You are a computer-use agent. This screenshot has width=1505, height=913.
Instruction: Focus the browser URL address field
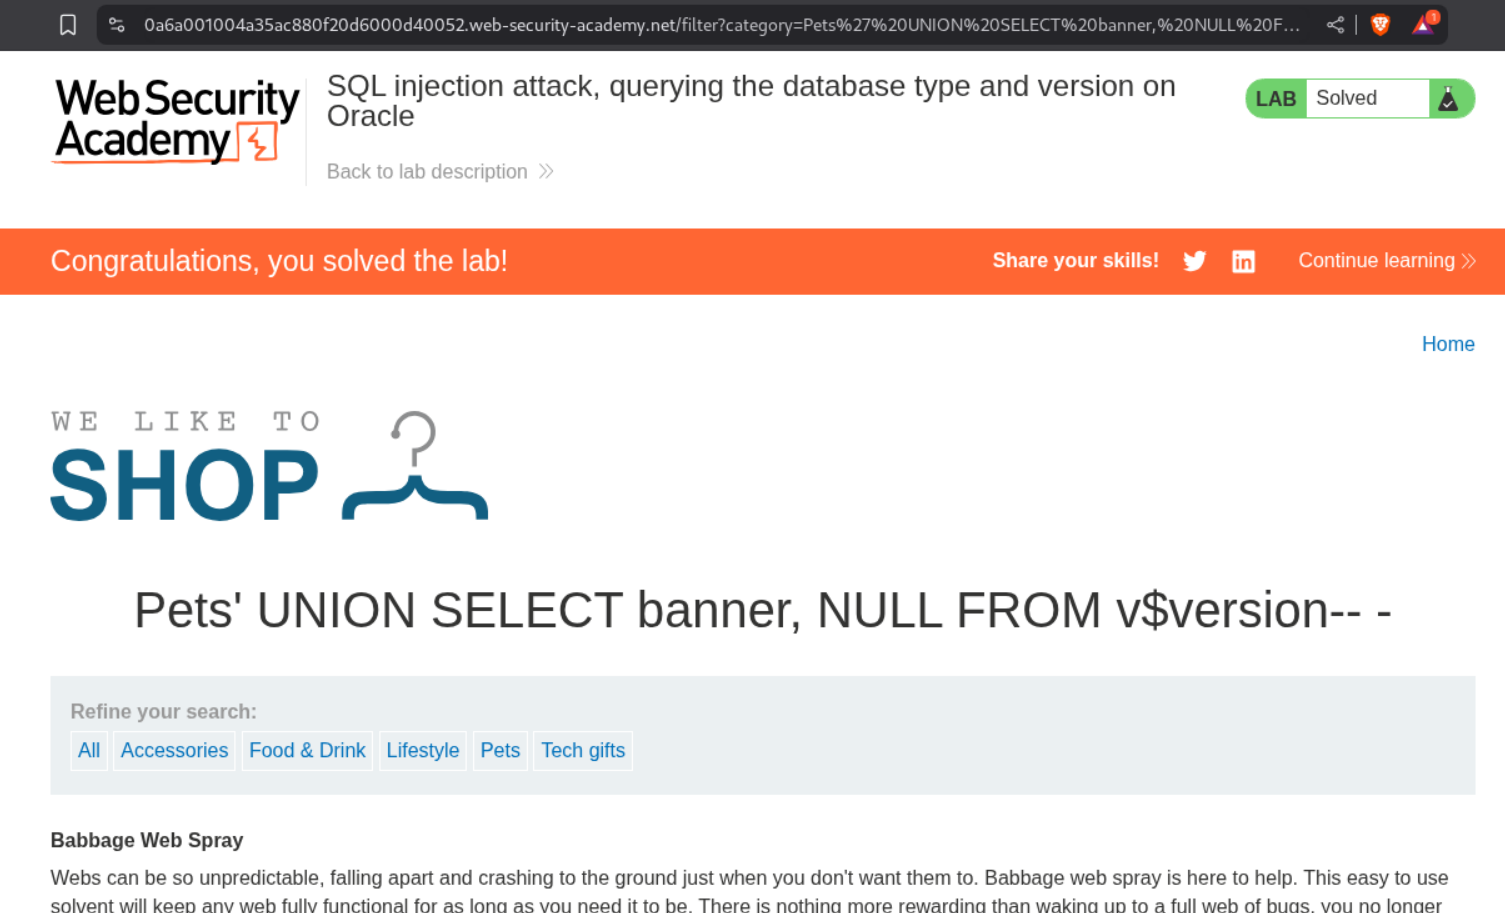[720, 25]
